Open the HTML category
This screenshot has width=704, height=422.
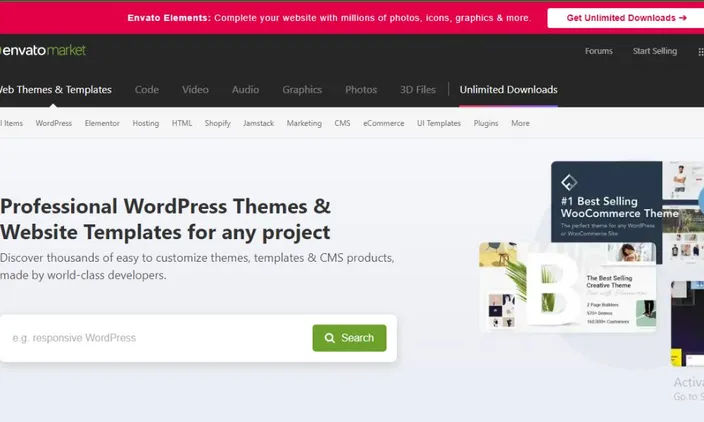[x=182, y=123]
